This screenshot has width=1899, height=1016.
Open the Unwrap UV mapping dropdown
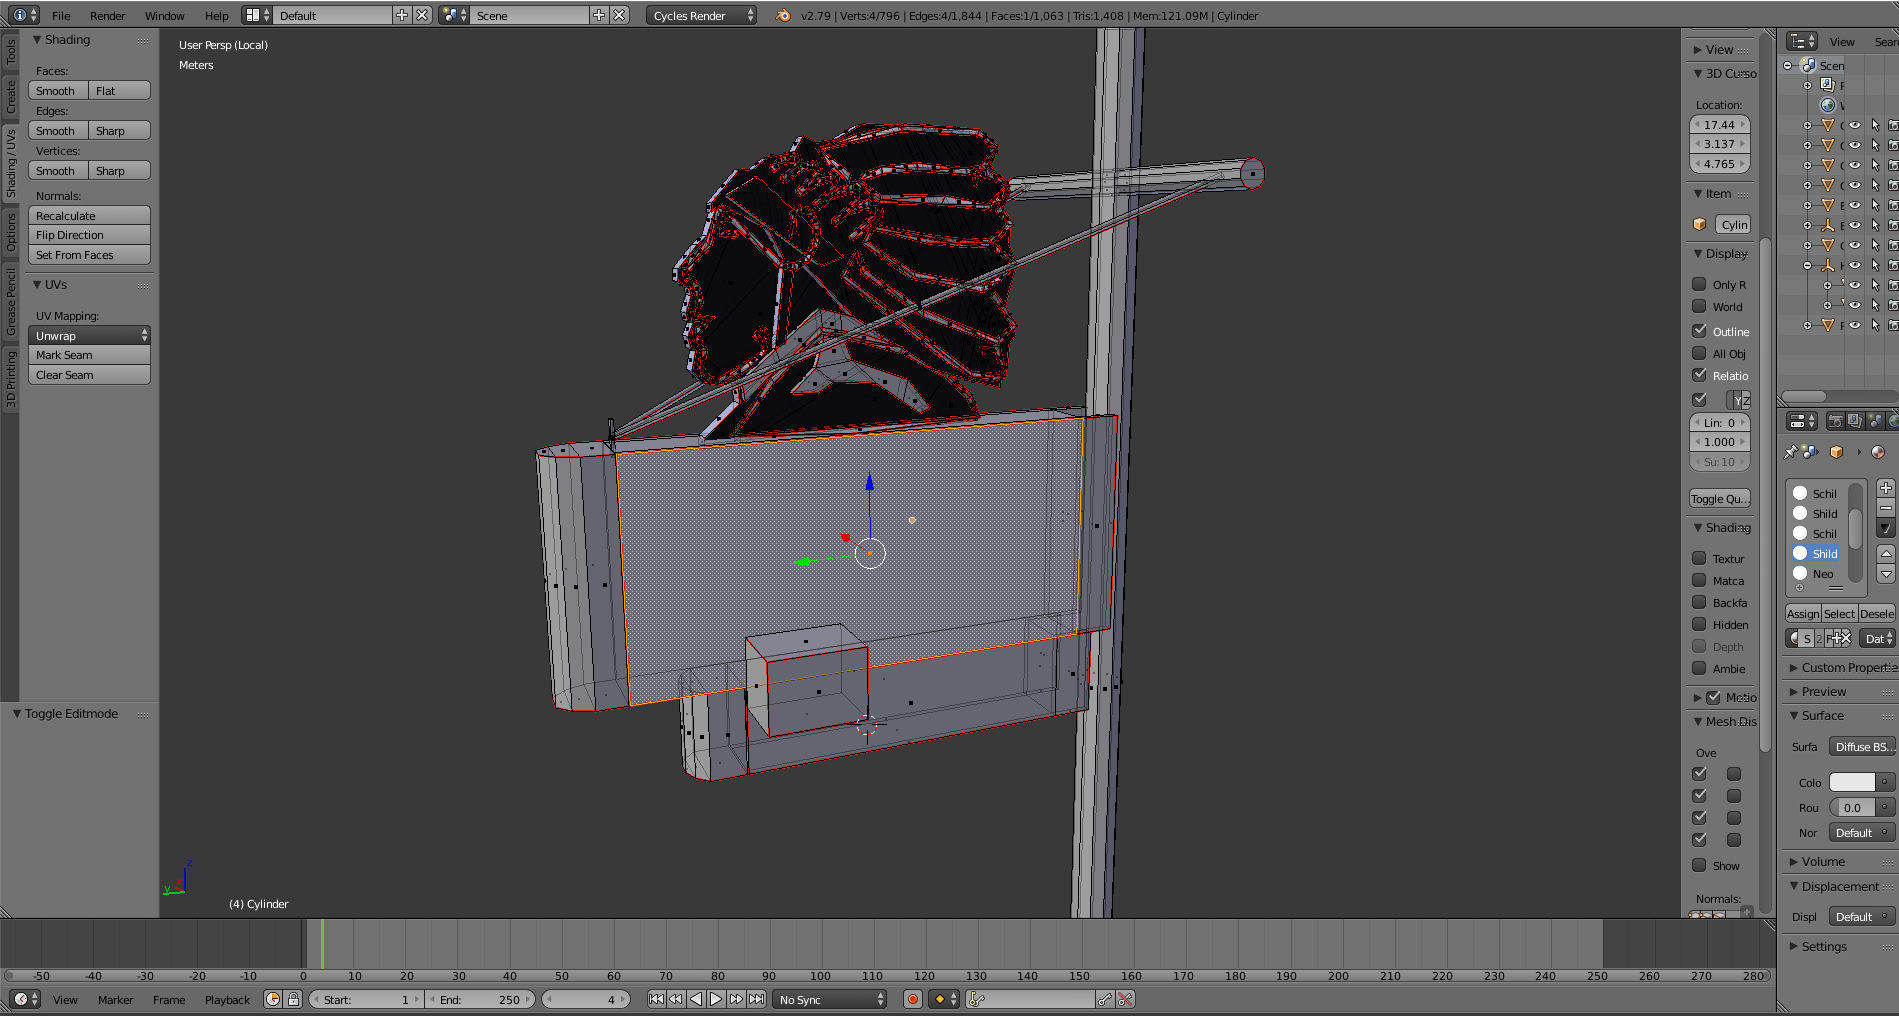click(89, 336)
